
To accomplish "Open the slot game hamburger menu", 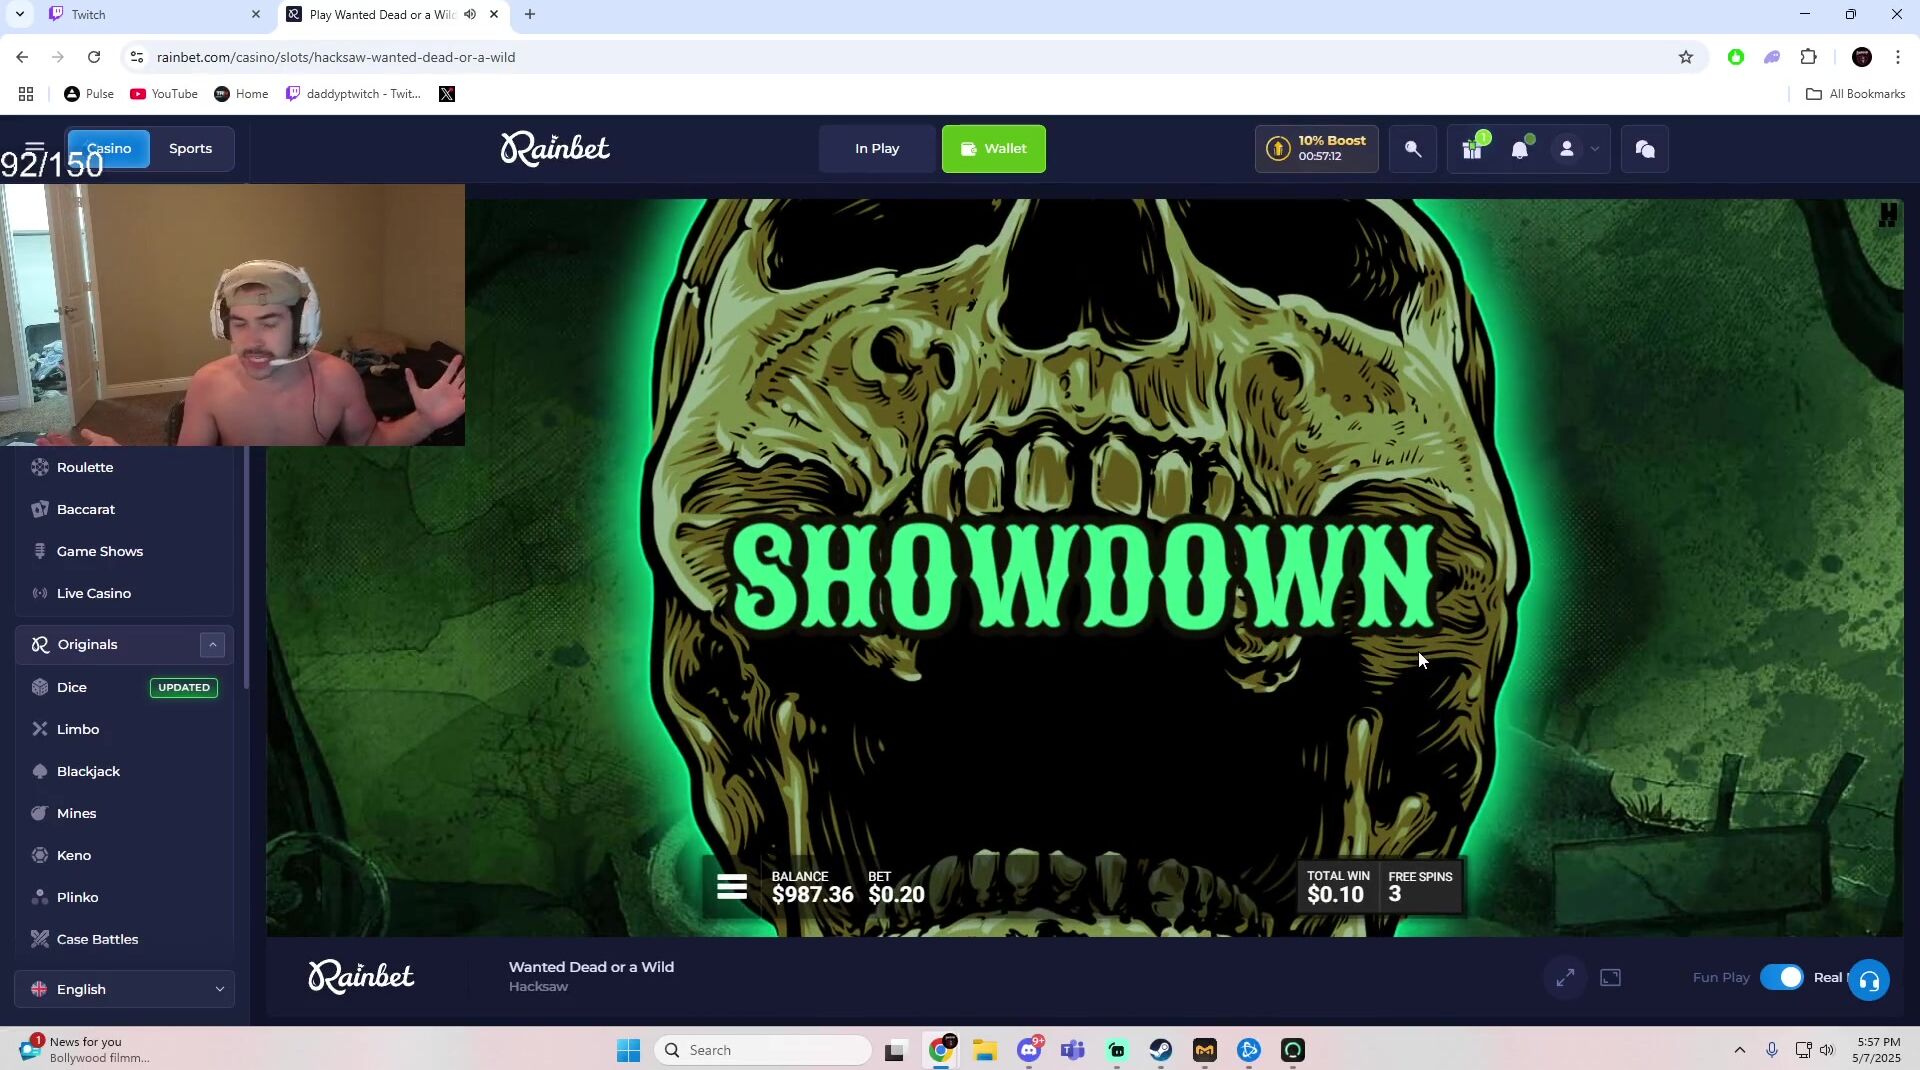I will point(732,887).
